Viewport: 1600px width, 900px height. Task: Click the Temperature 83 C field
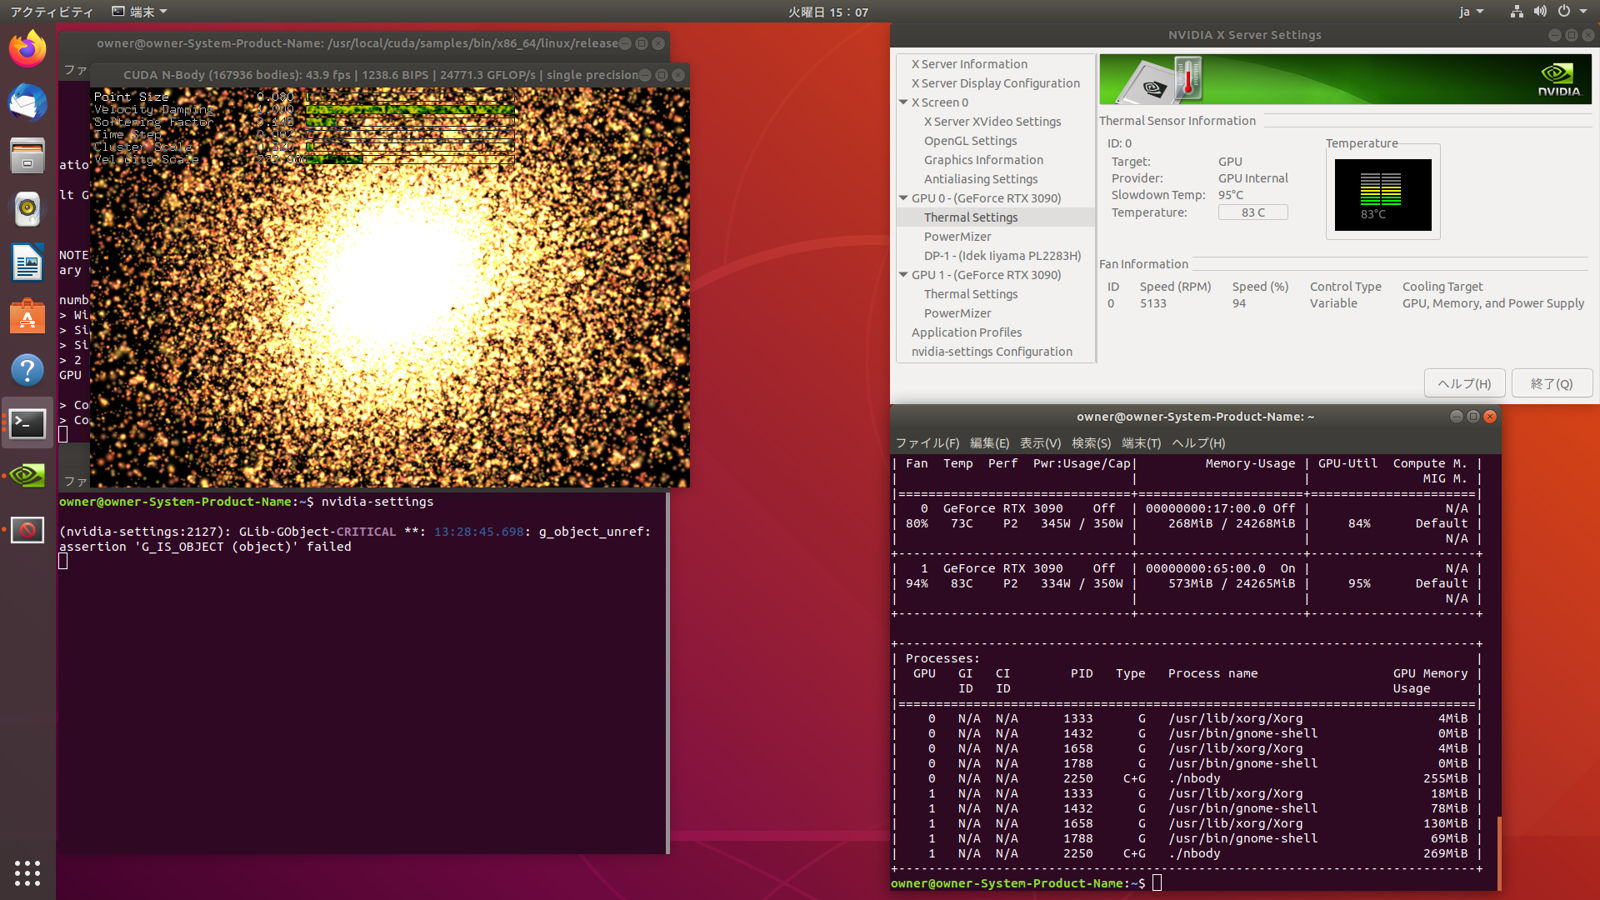point(1253,212)
